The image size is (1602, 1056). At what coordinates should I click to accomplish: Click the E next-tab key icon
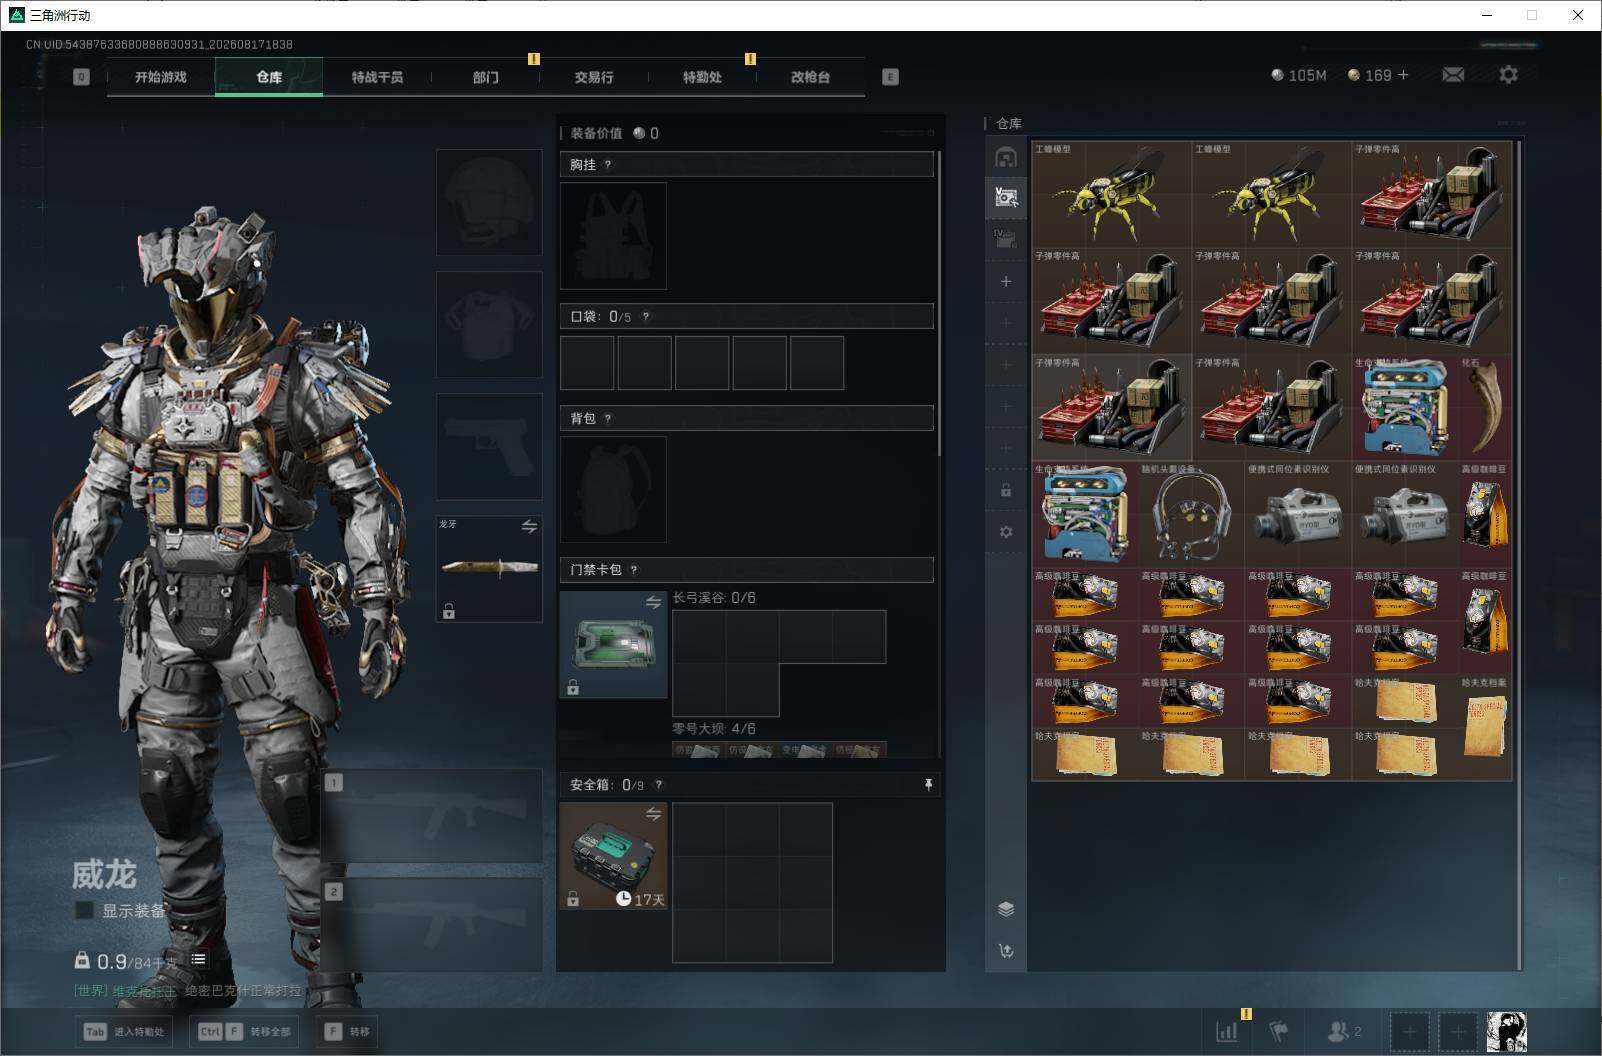click(890, 77)
